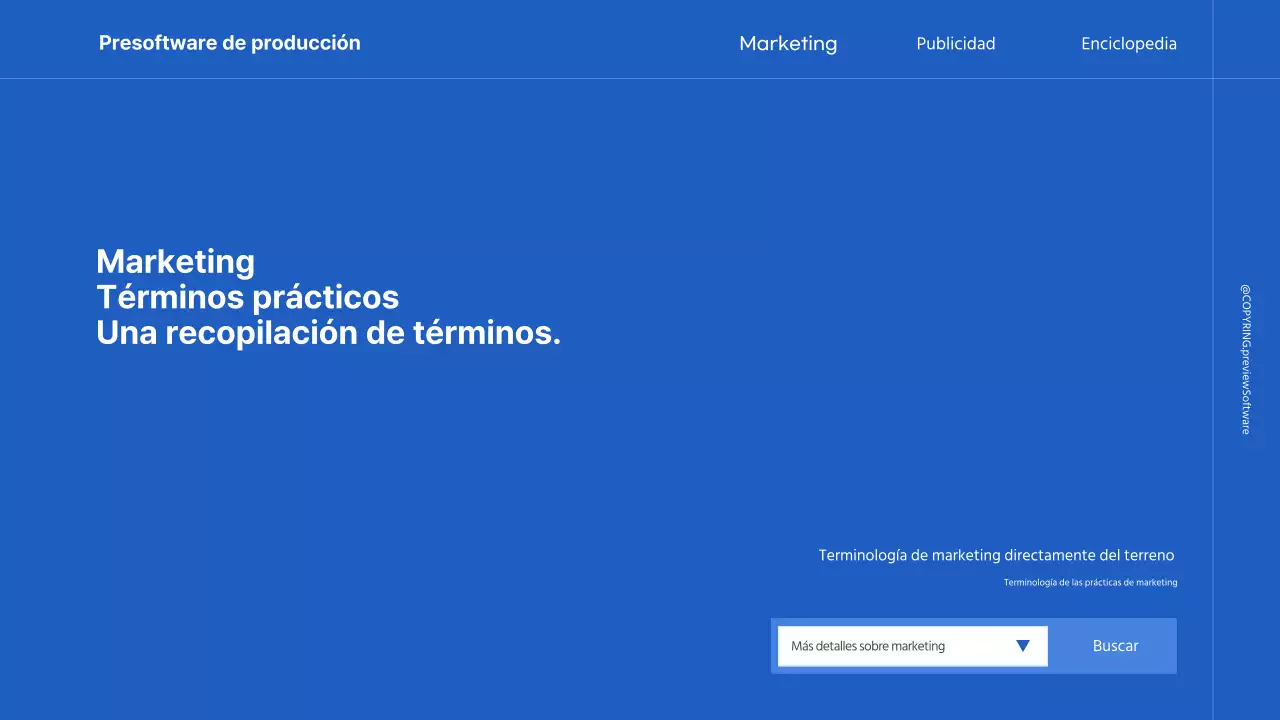Click the "Términos prácticos" heading line
This screenshot has width=1280, height=720.
point(247,297)
